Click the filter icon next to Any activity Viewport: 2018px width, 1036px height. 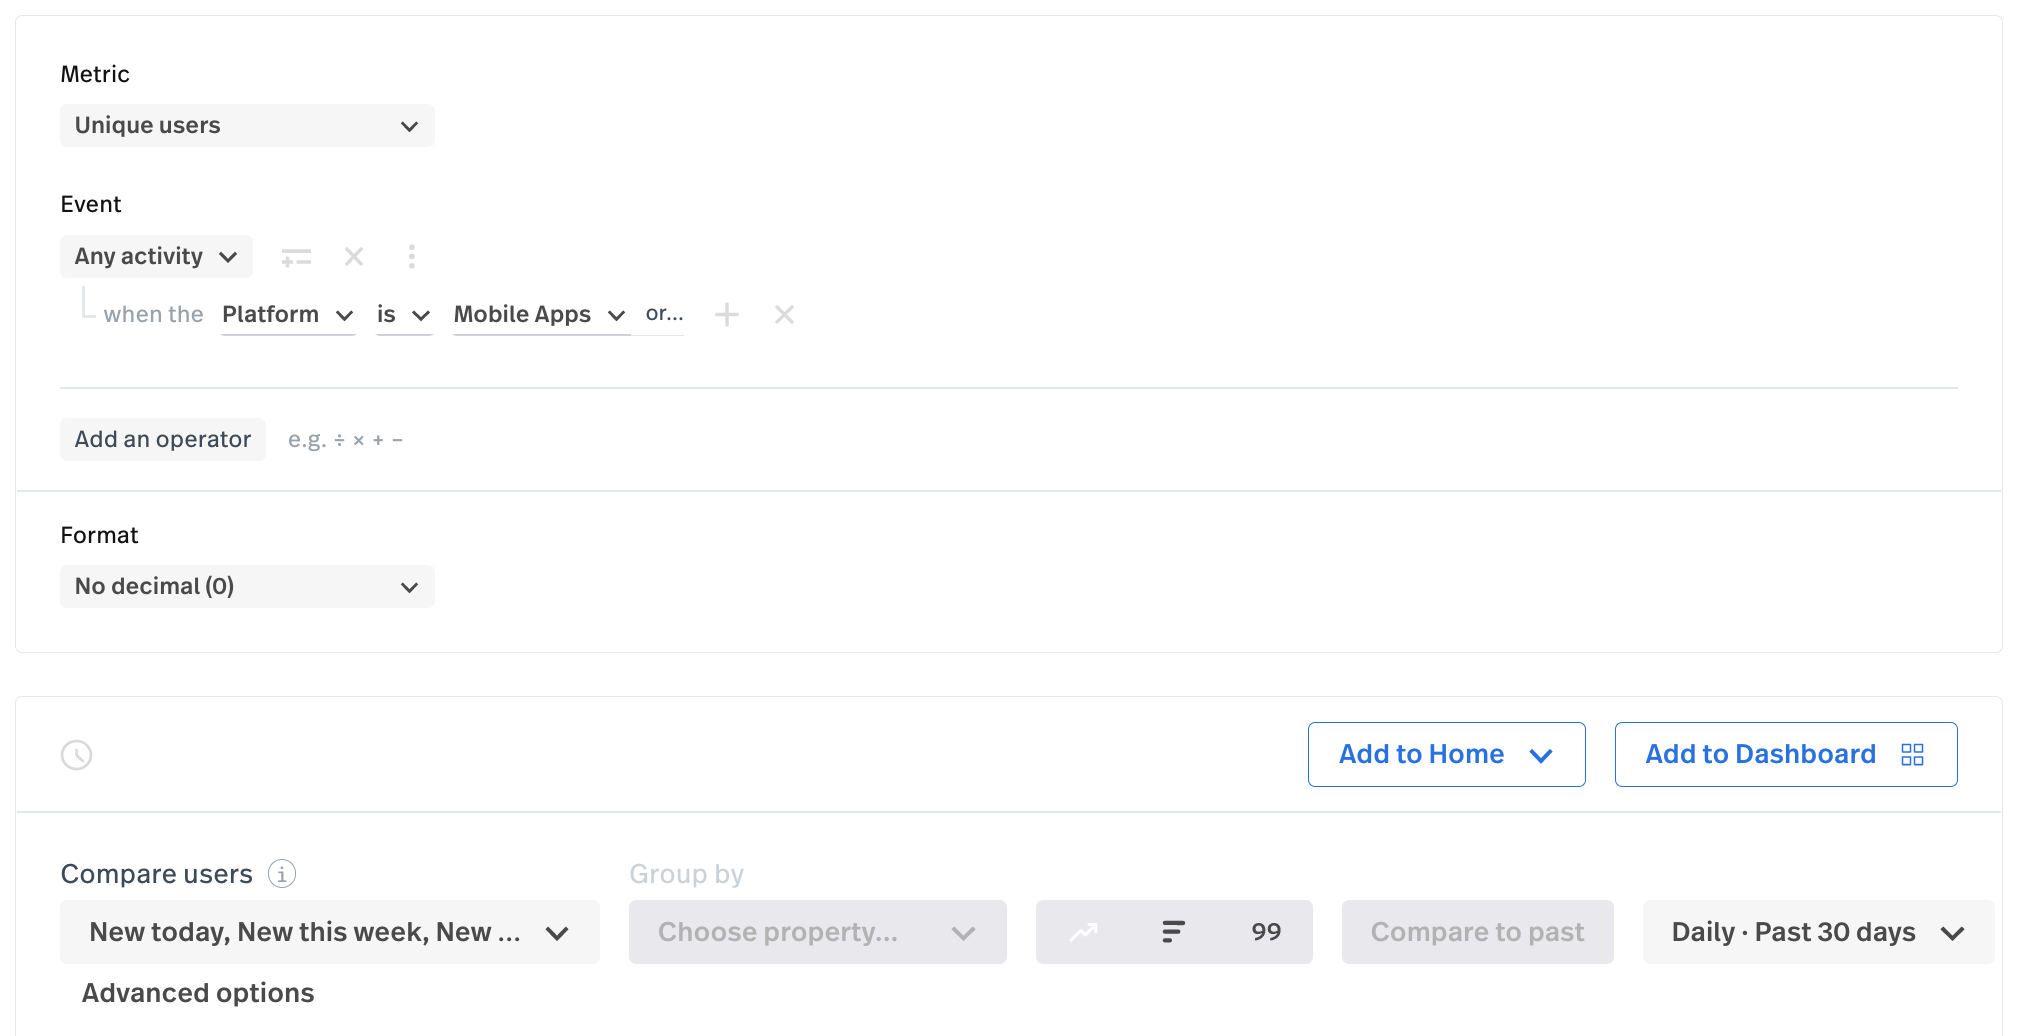click(296, 257)
